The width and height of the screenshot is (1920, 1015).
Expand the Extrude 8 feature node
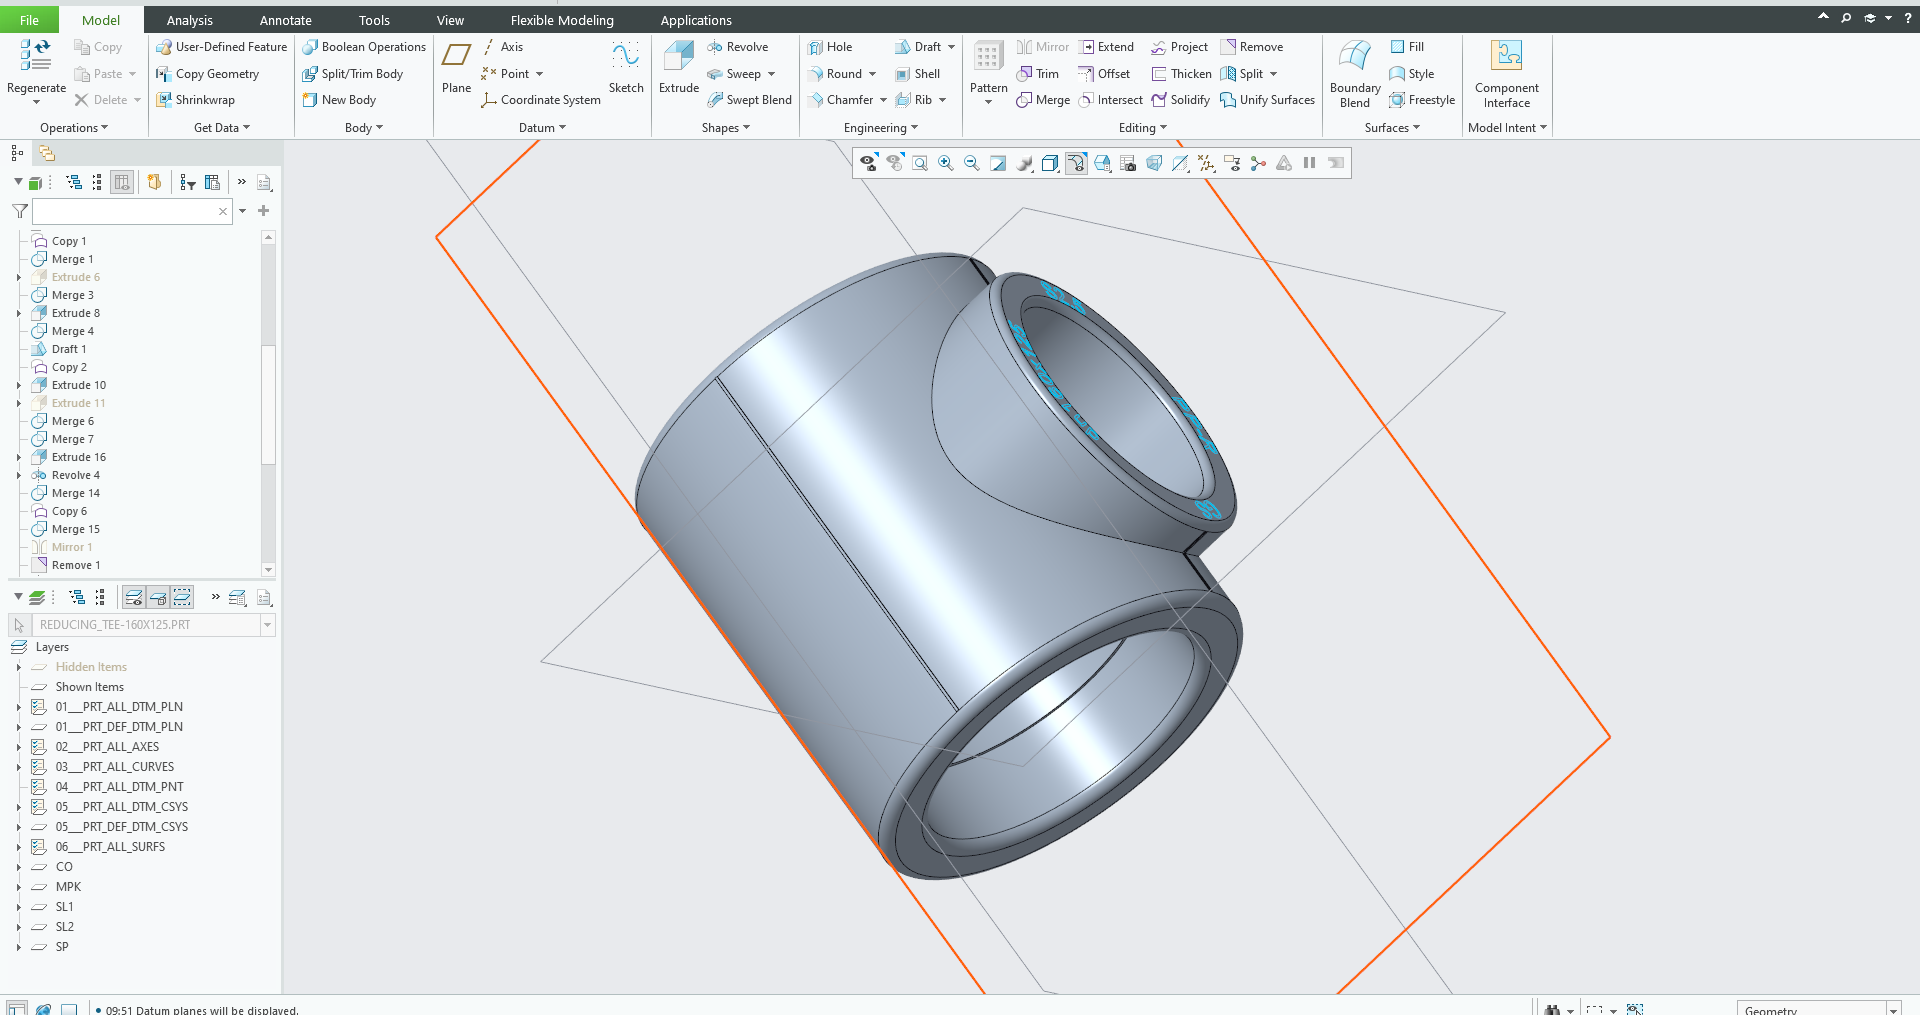[19, 313]
